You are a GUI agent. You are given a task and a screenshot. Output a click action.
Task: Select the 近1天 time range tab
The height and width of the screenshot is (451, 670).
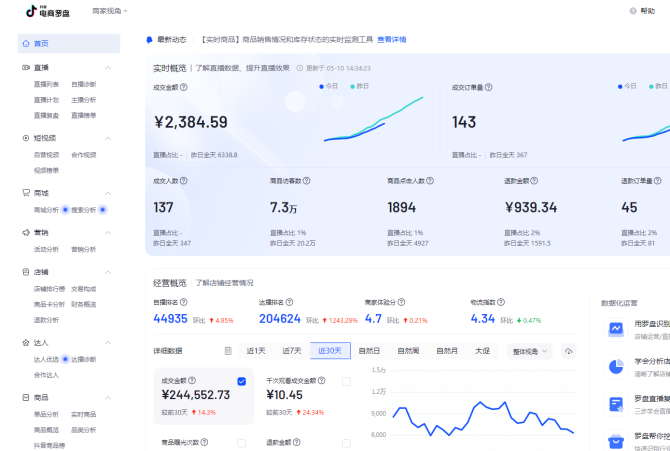coord(256,351)
